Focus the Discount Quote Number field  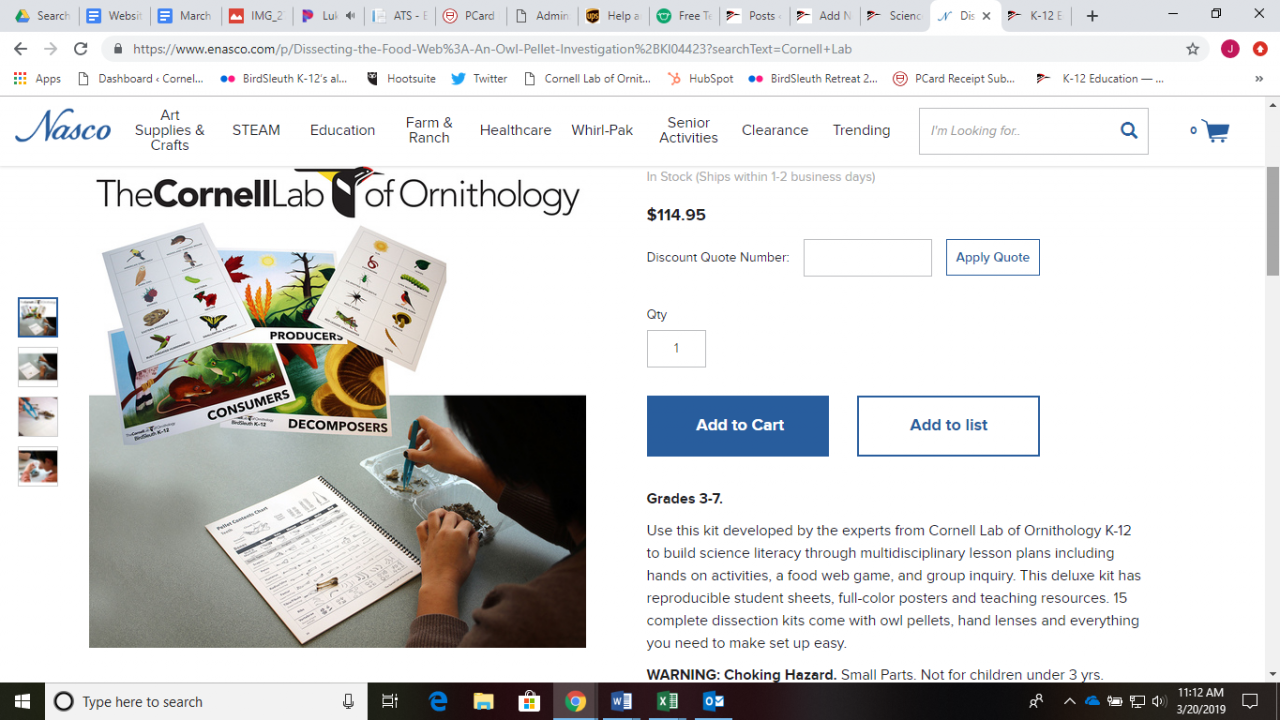[x=867, y=257]
